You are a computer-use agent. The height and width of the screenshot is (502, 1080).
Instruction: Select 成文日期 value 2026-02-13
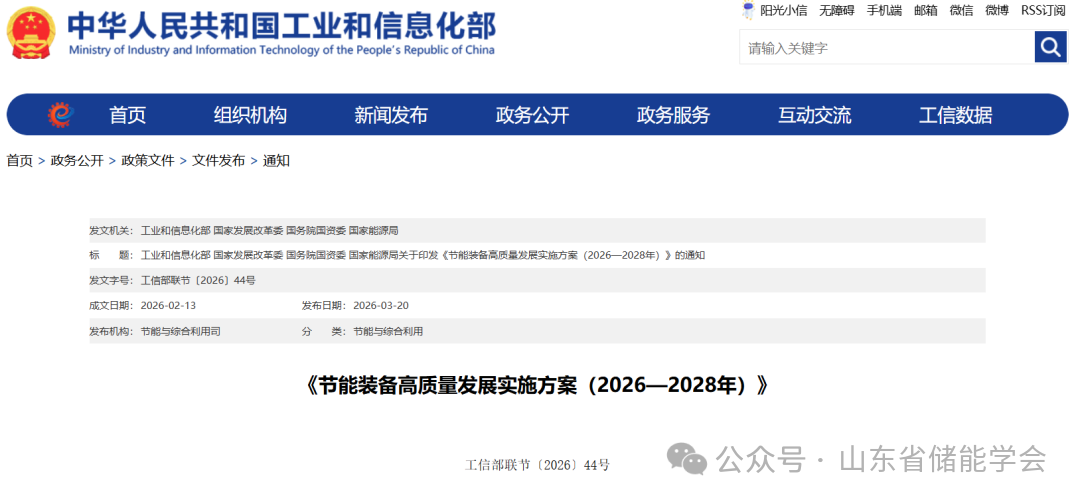pyautogui.click(x=169, y=305)
